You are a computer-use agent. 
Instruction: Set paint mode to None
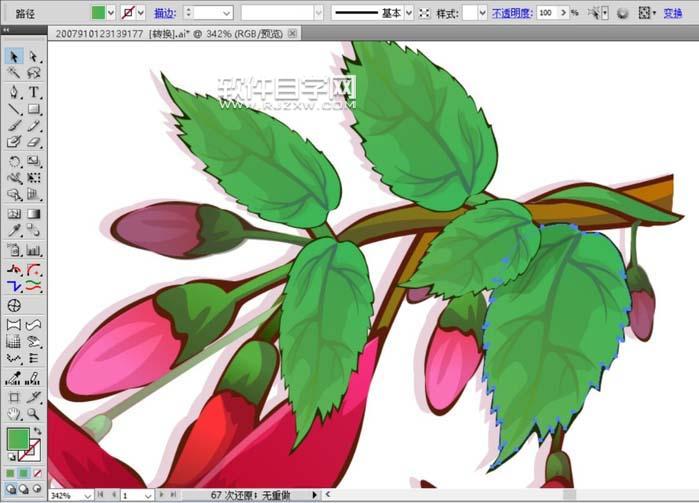(x=37, y=473)
